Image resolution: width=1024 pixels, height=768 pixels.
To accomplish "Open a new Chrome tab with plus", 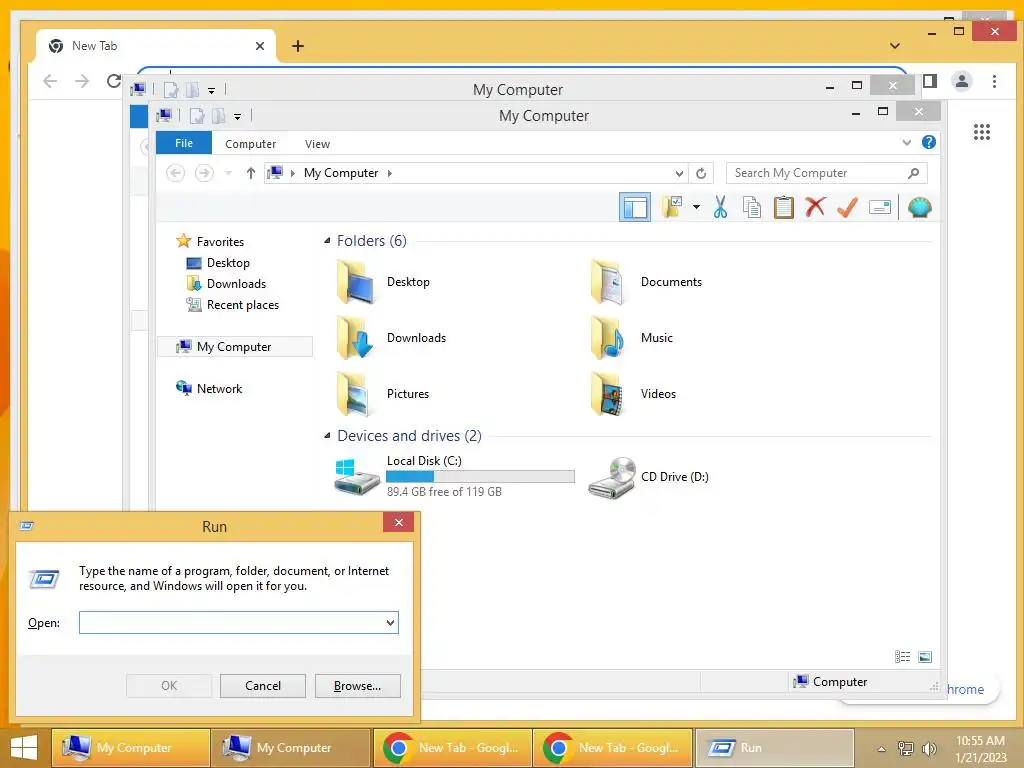I will pyautogui.click(x=298, y=46).
